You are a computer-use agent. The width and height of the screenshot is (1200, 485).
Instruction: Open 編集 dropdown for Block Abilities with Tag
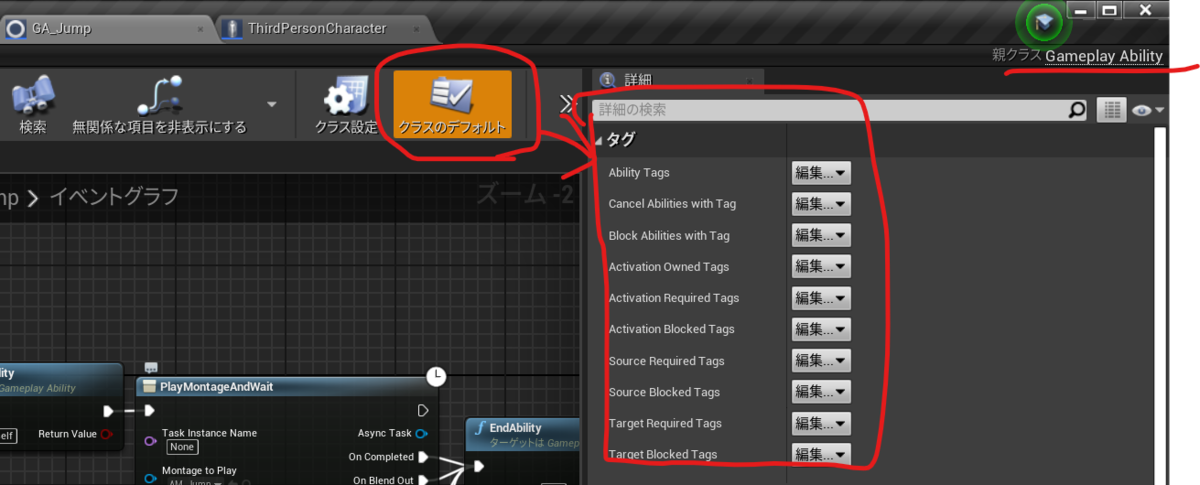point(821,236)
